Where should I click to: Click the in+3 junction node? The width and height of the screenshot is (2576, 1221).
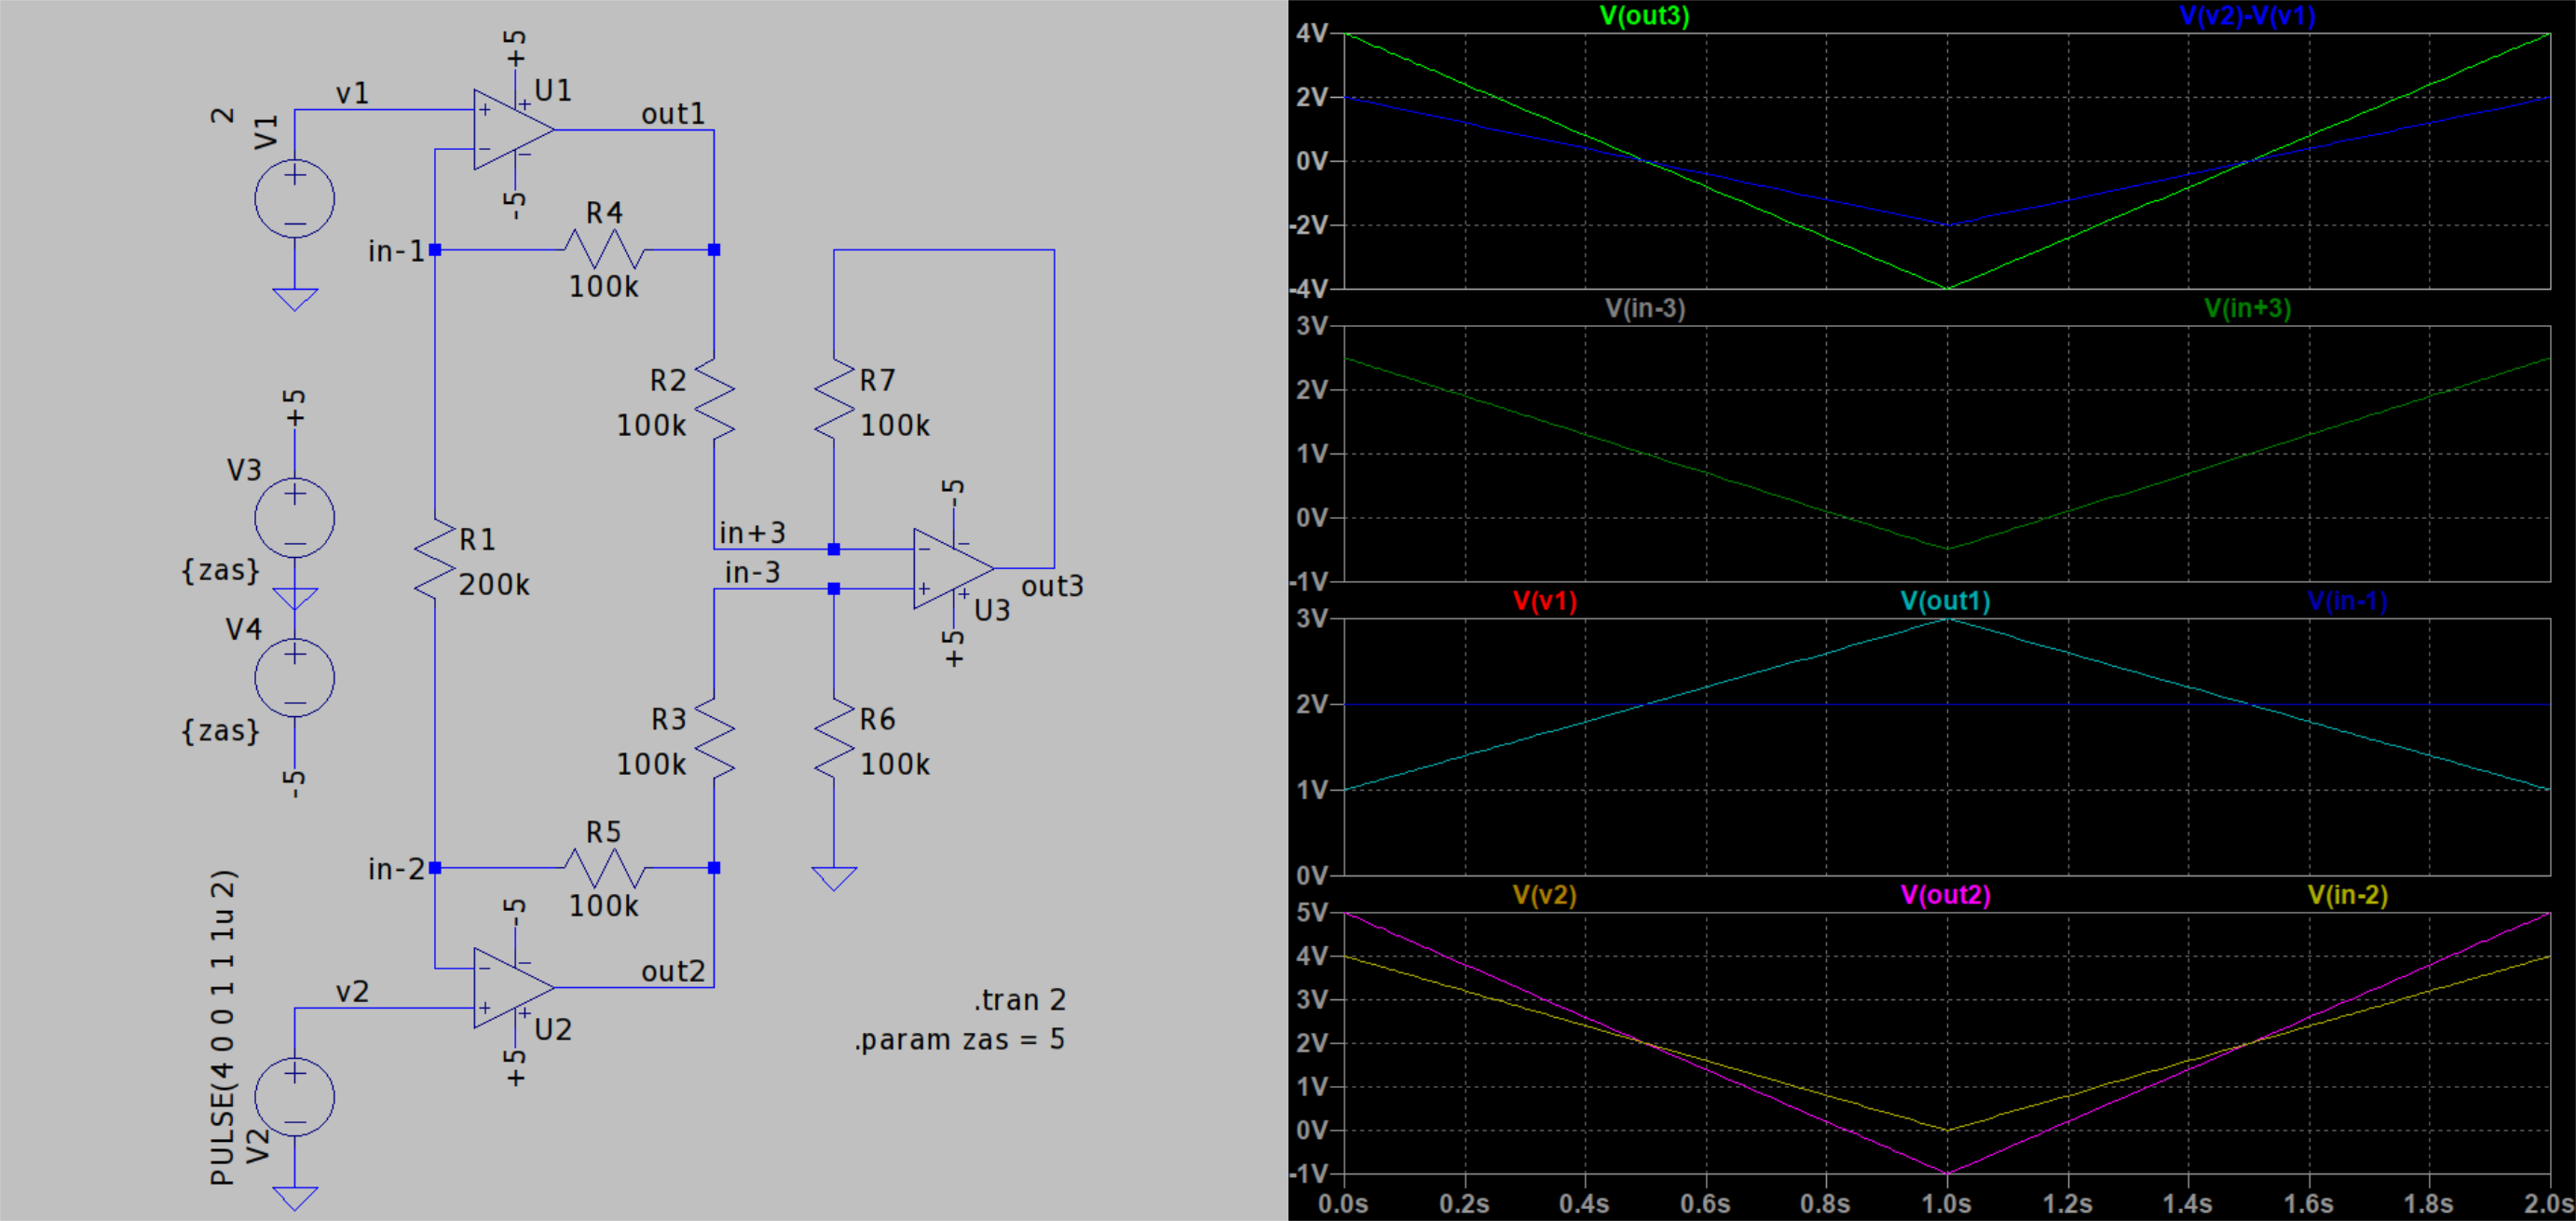pos(834,549)
